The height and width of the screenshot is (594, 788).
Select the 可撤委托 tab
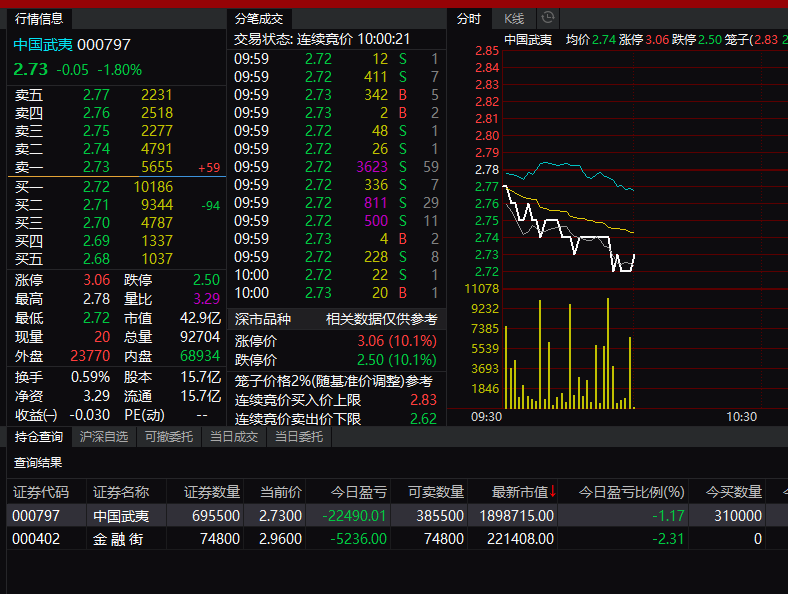click(x=169, y=437)
